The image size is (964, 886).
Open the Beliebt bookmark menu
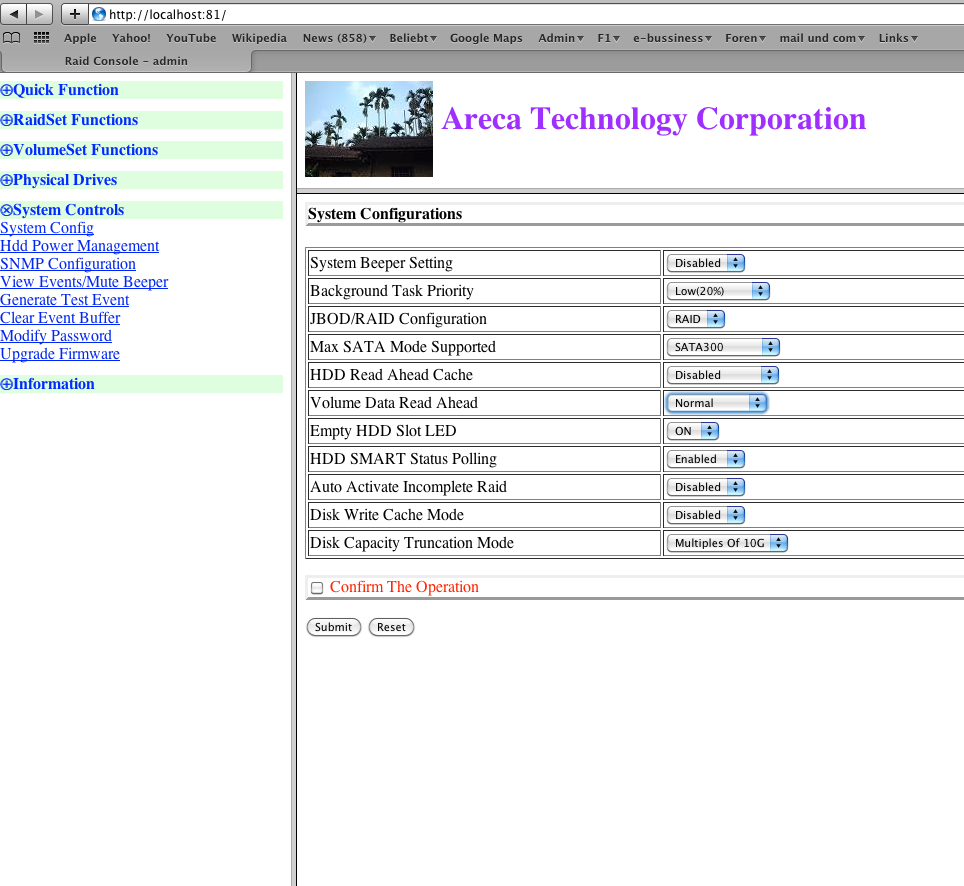tap(413, 38)
